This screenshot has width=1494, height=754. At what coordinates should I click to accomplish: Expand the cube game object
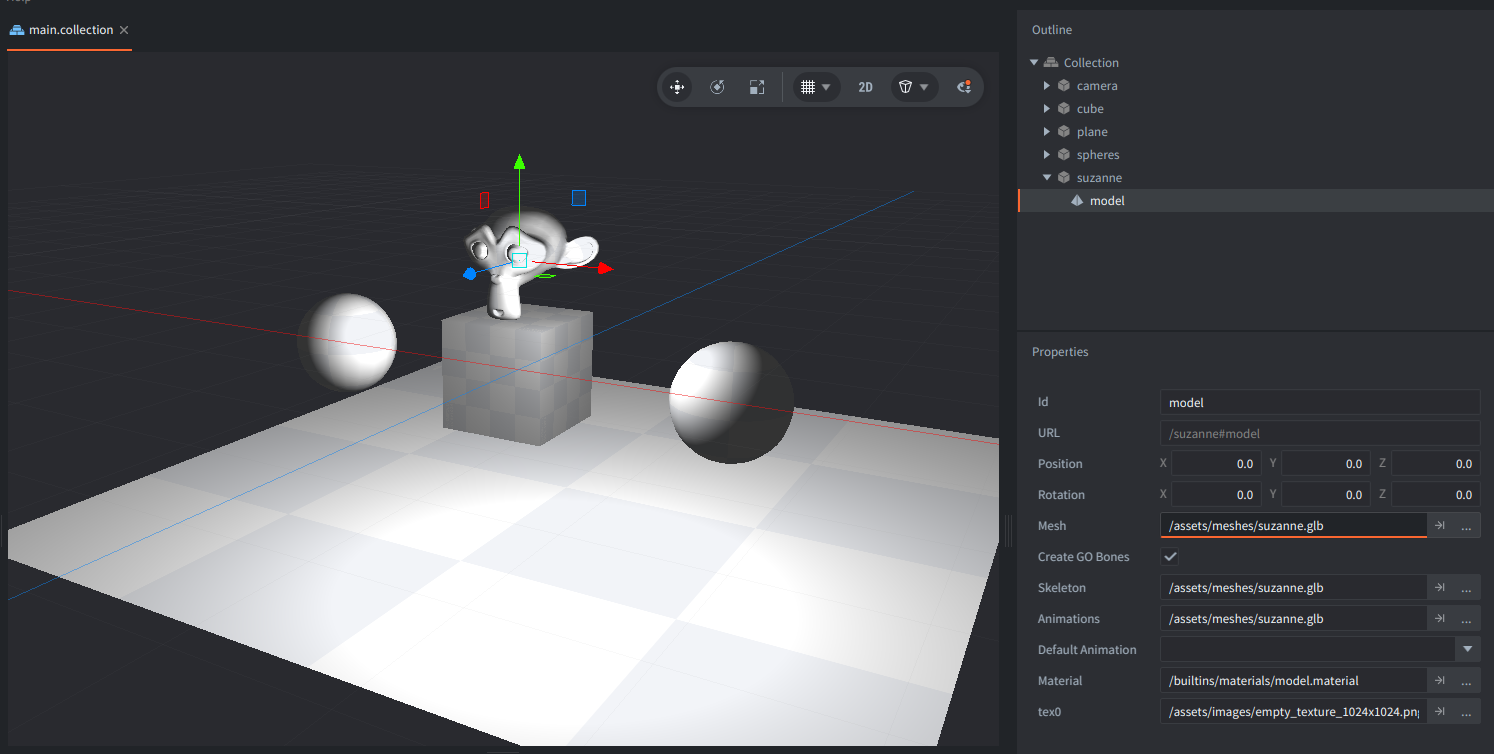[x=1047, y=108]
